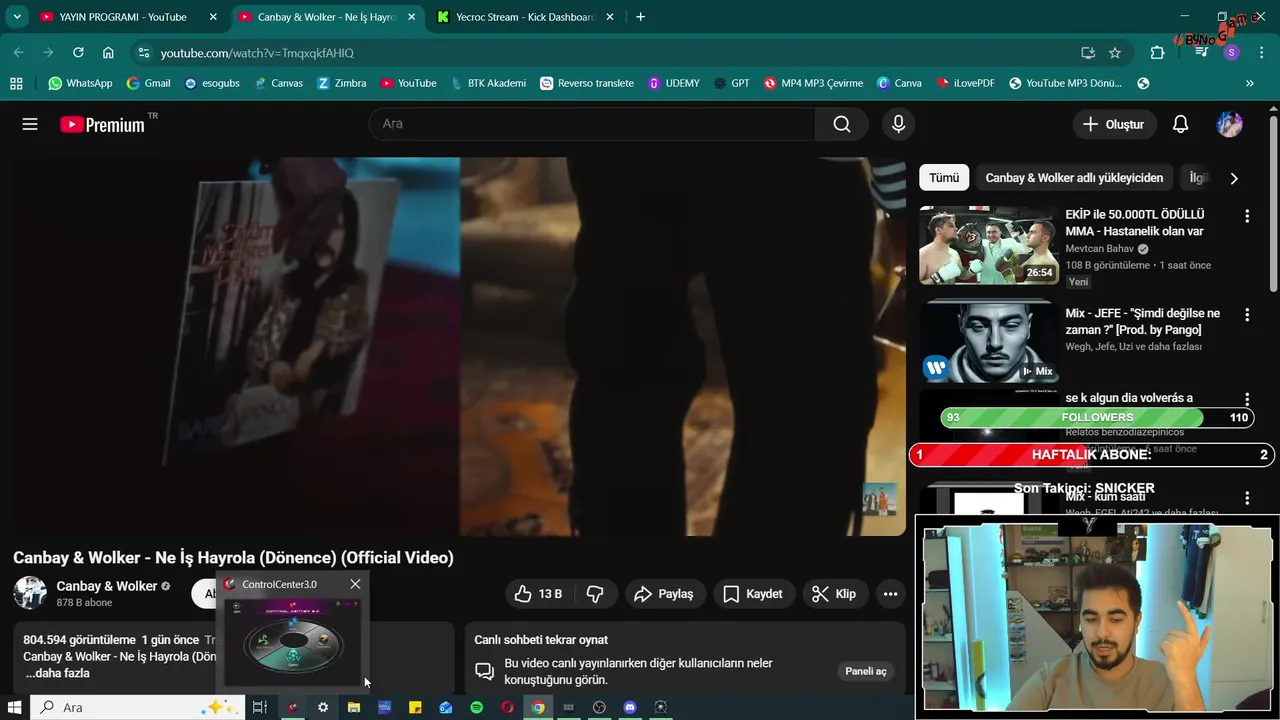Open globe bookmark at bar end
This screenshot has width=1280, height=720.
1143,83
